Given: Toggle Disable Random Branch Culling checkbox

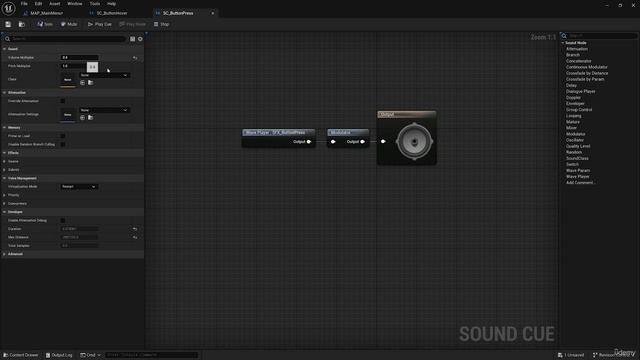Looking at the screenshot, I should (62, 144).
